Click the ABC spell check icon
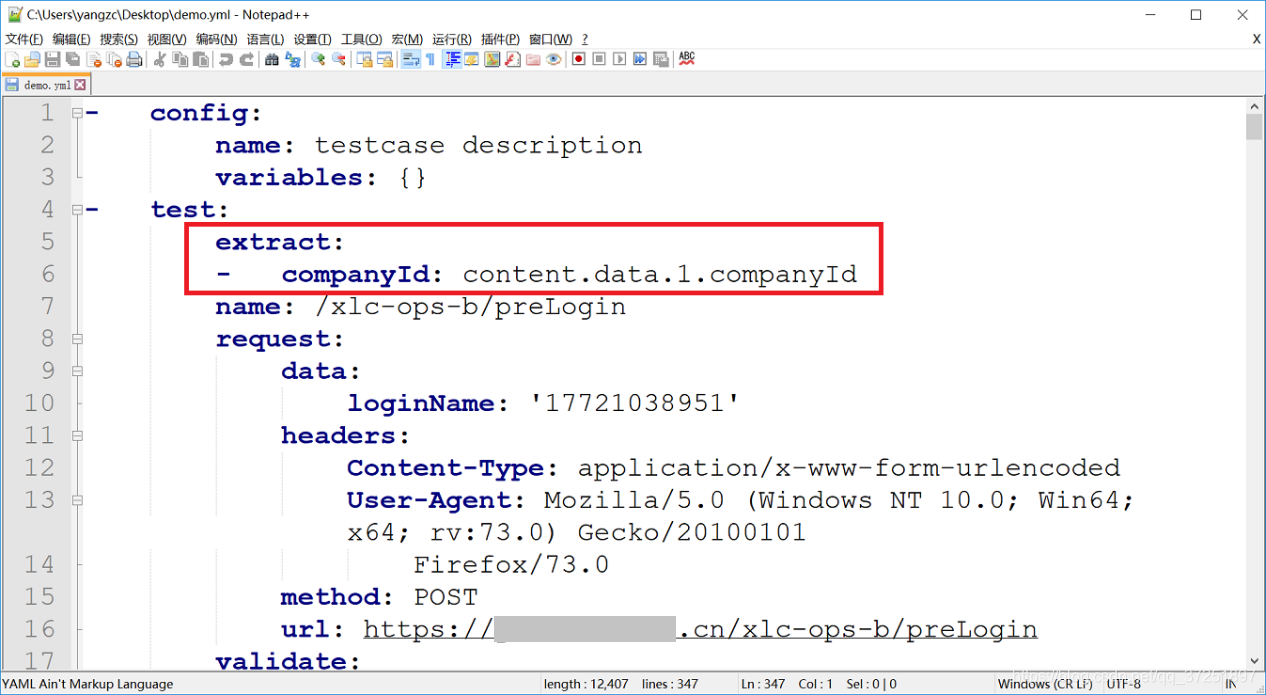Screen dimensions: 1266x695 point(686,60)
